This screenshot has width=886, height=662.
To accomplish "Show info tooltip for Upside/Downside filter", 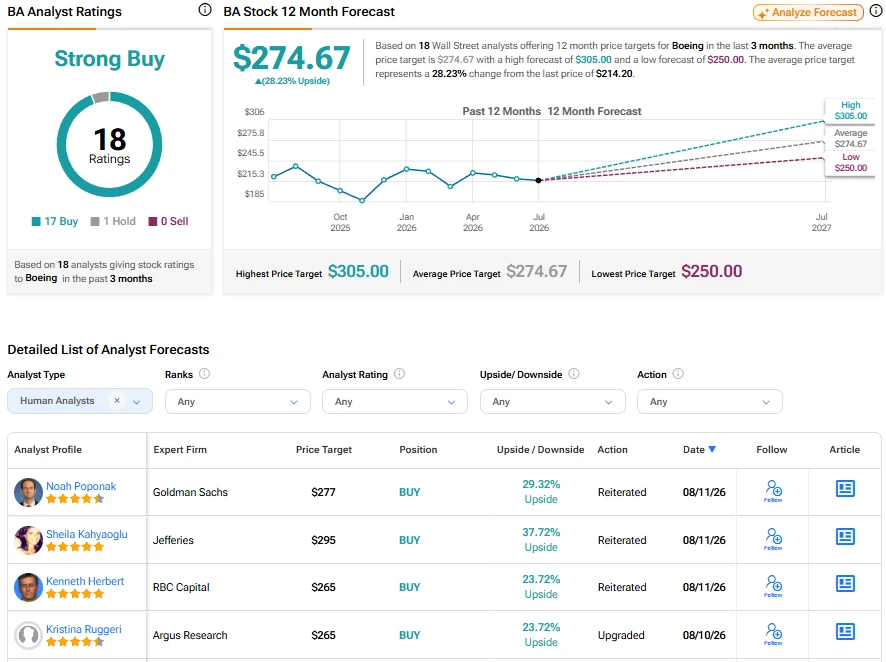I will 574,374.
